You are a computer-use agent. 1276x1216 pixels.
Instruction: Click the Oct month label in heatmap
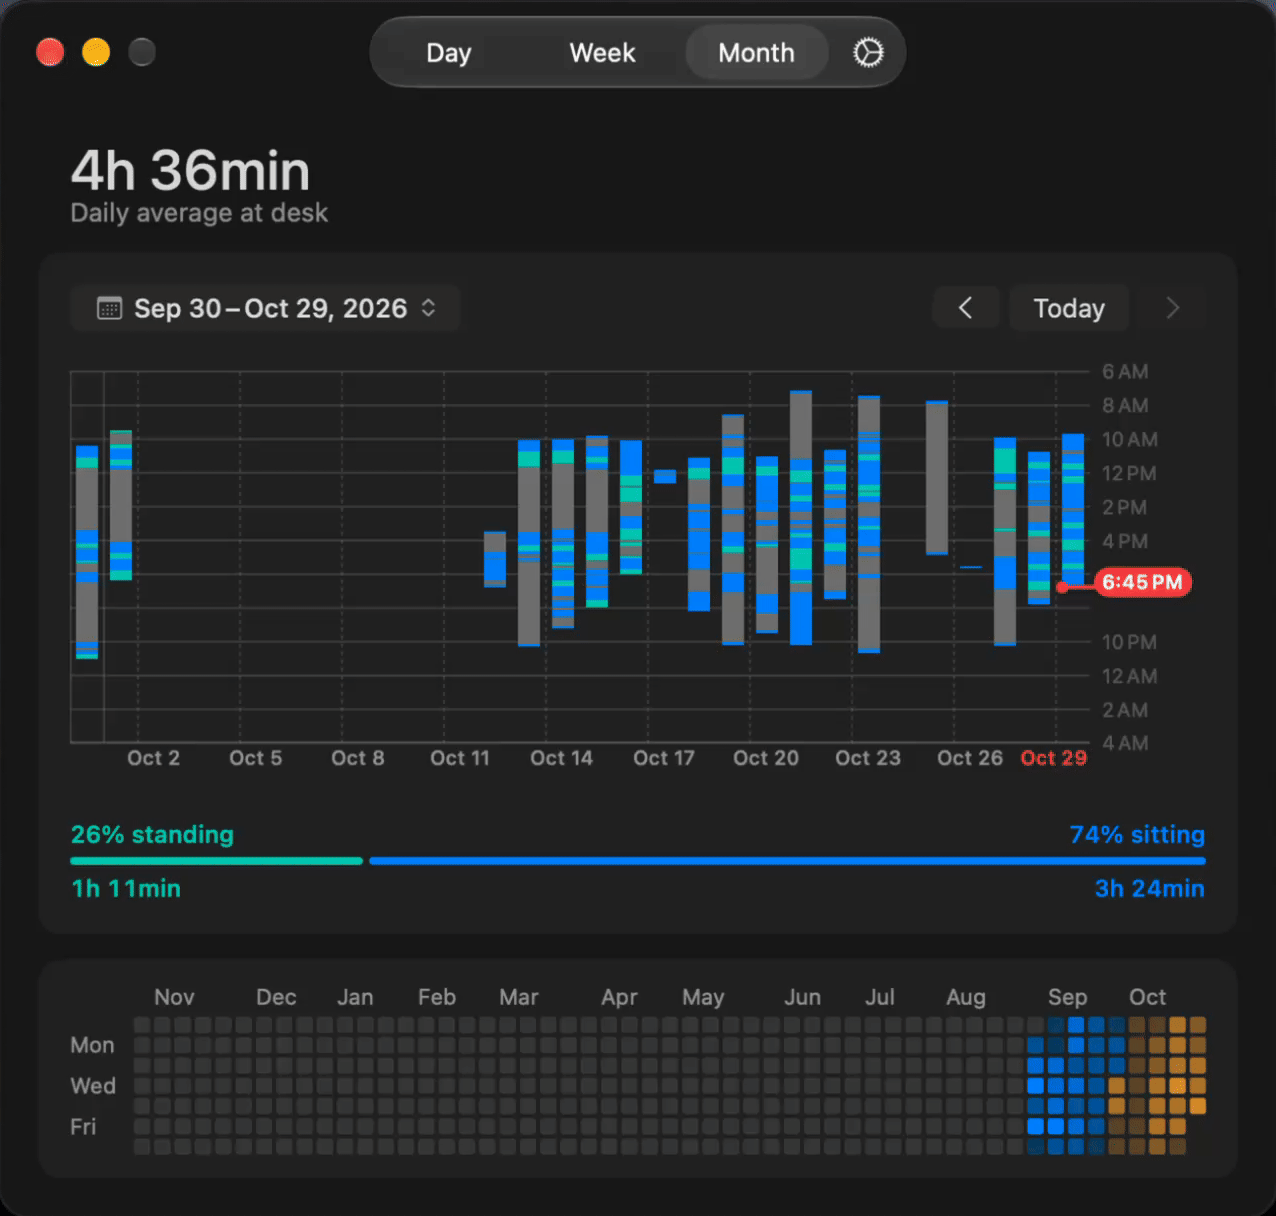pos(1147,997)
